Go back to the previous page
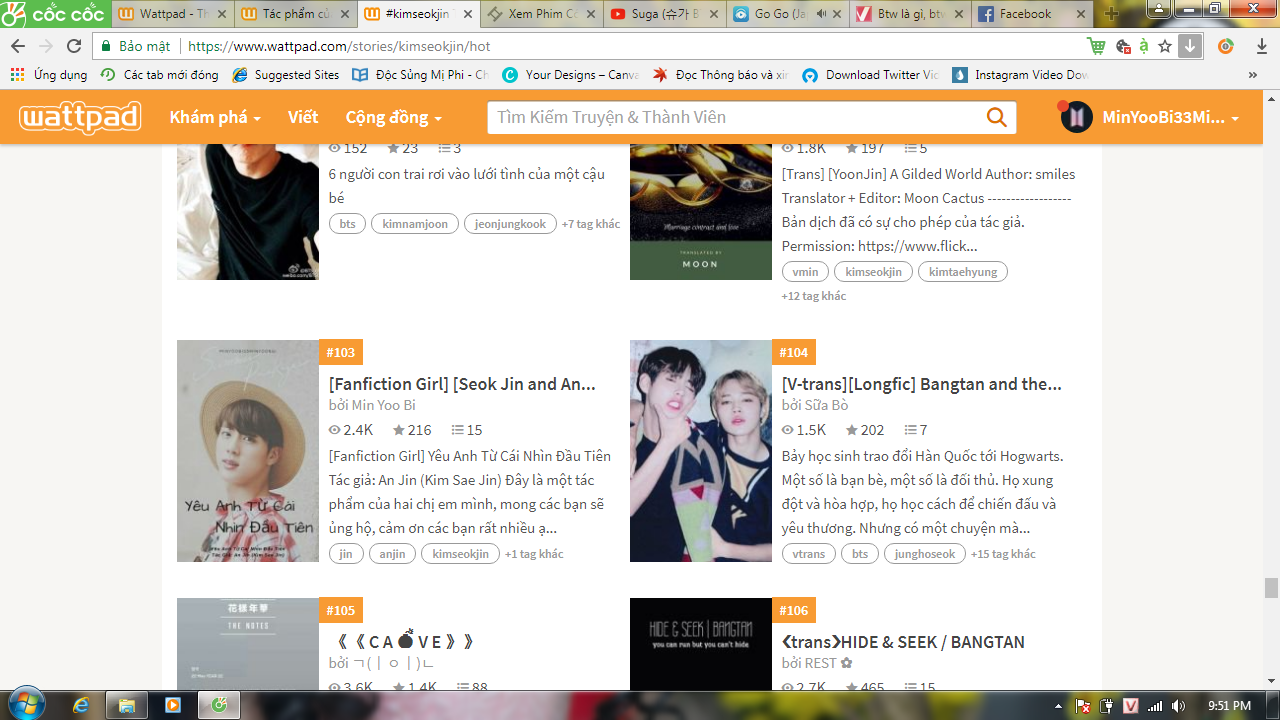The height and width of the screenshot is (720, 1280). click(x=18, y=46)
